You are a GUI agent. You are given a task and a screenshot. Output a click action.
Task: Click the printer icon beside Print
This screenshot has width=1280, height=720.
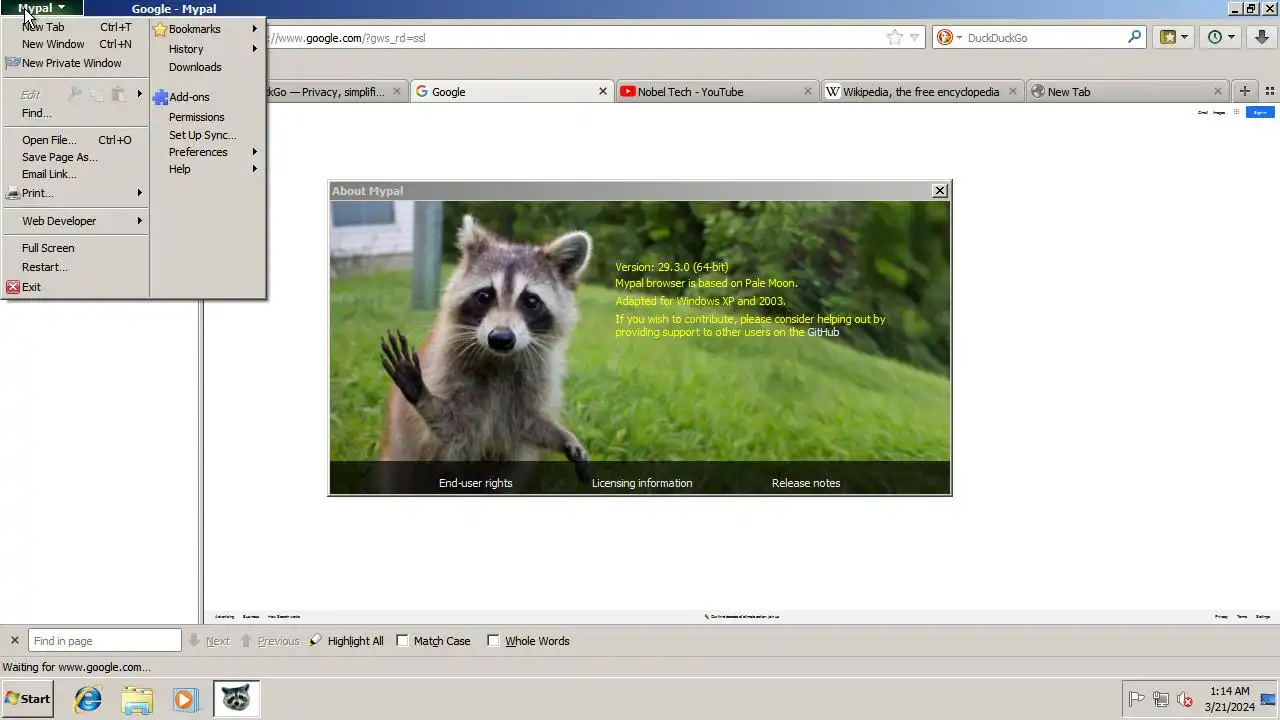[12, 193]
